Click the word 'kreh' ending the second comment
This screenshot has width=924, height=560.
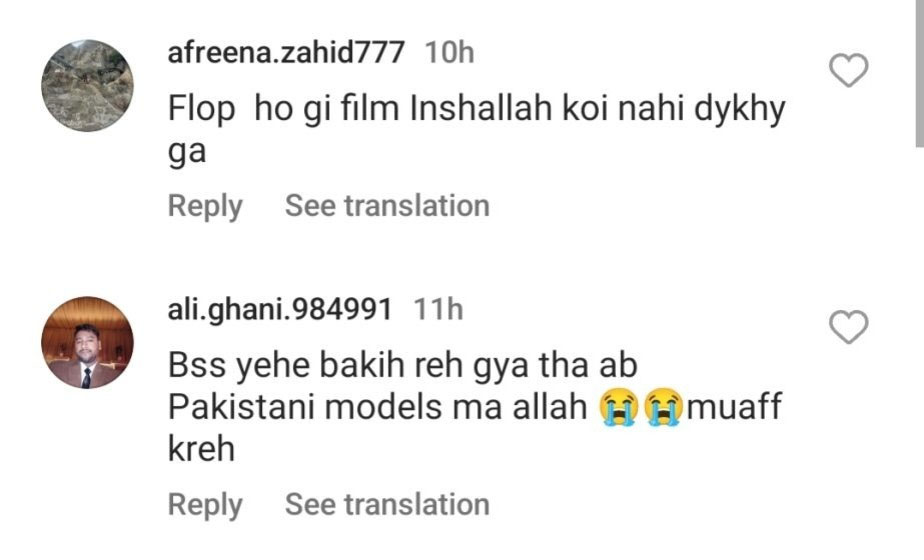[200, 449]
